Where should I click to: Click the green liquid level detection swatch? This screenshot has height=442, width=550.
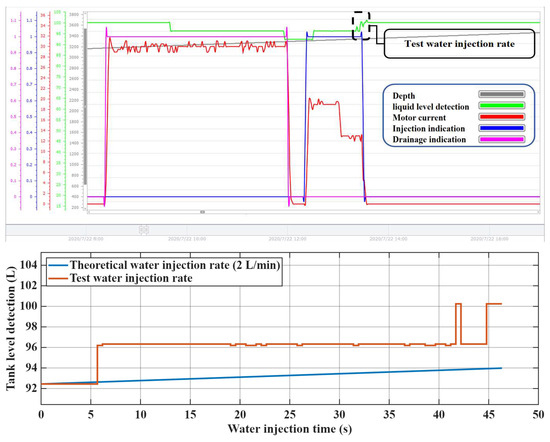(501, 105)
